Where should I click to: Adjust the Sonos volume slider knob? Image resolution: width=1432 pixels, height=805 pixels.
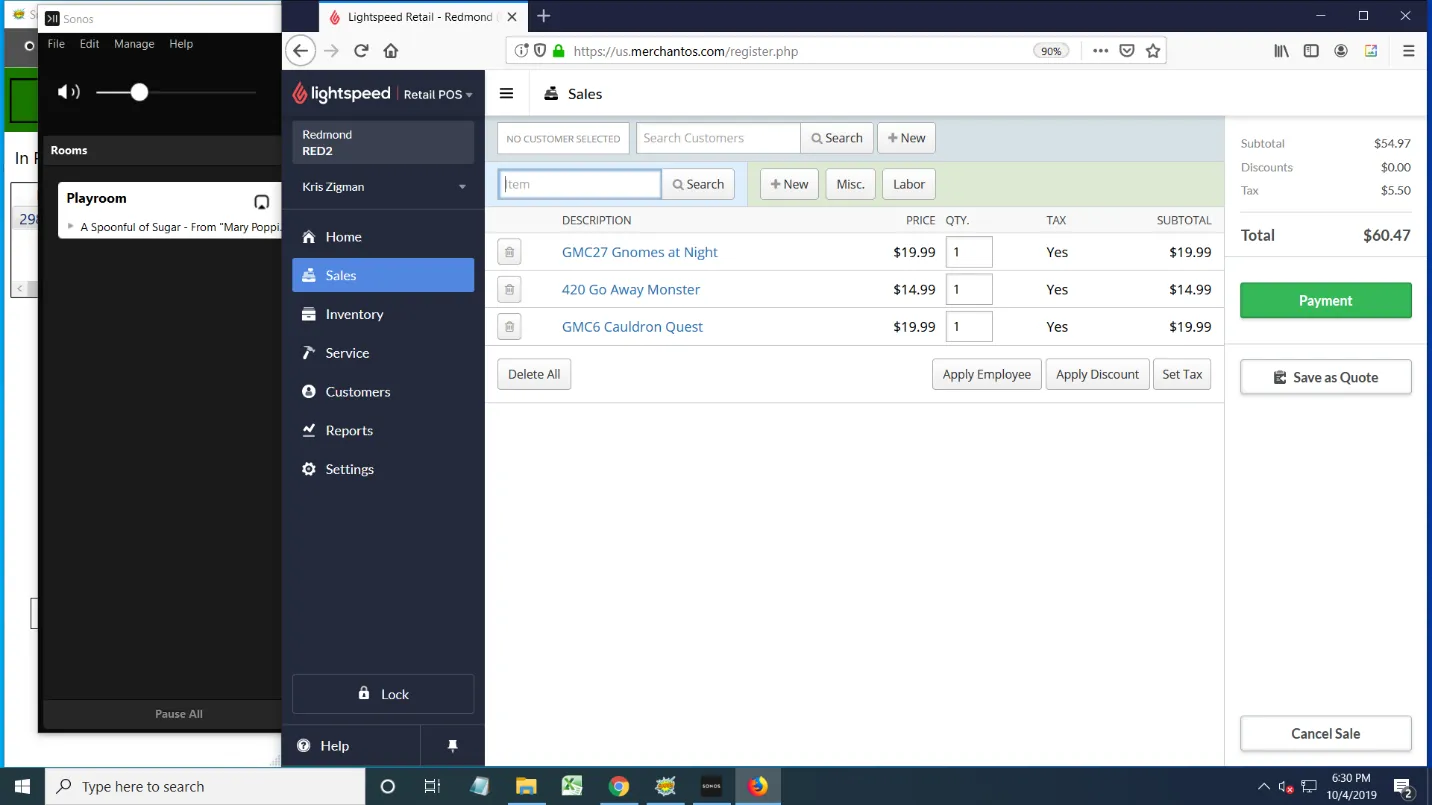(x=139, y=92)
